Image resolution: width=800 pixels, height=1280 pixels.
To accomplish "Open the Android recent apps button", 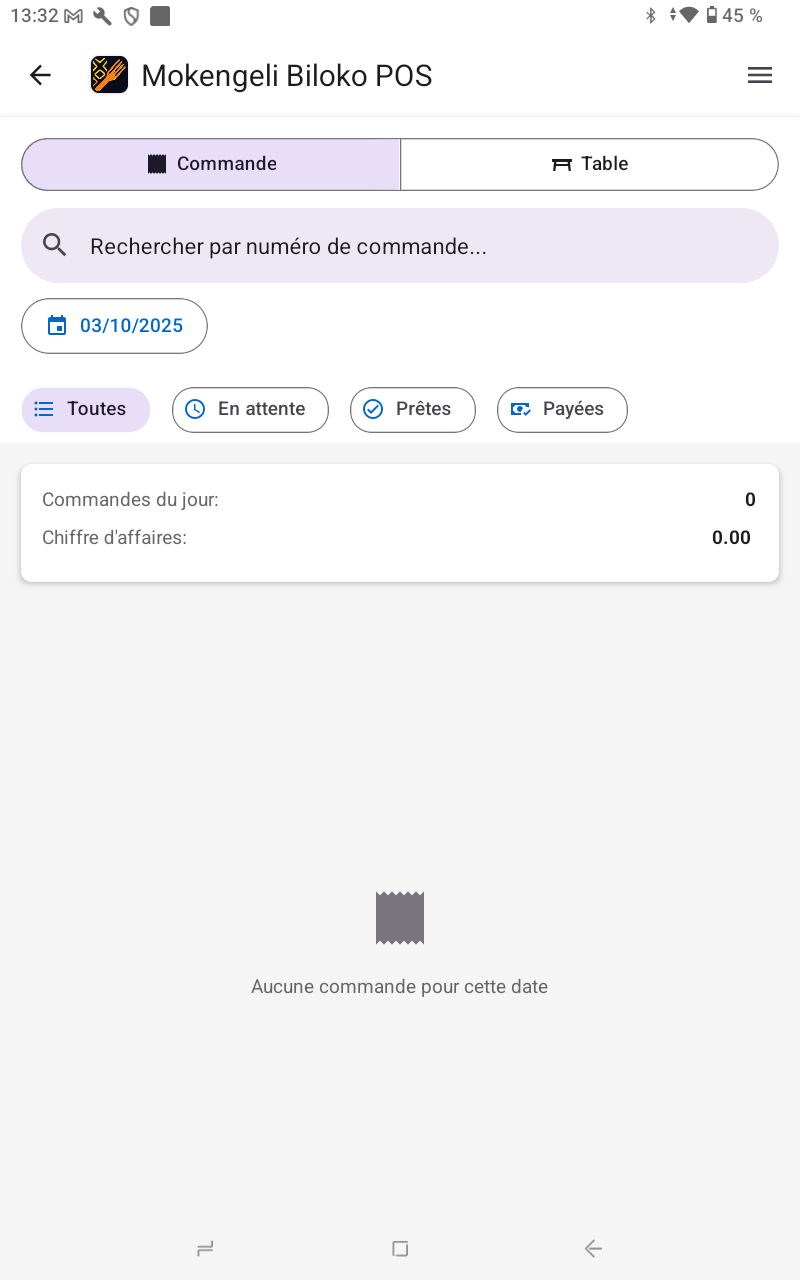I will 205,1248.
